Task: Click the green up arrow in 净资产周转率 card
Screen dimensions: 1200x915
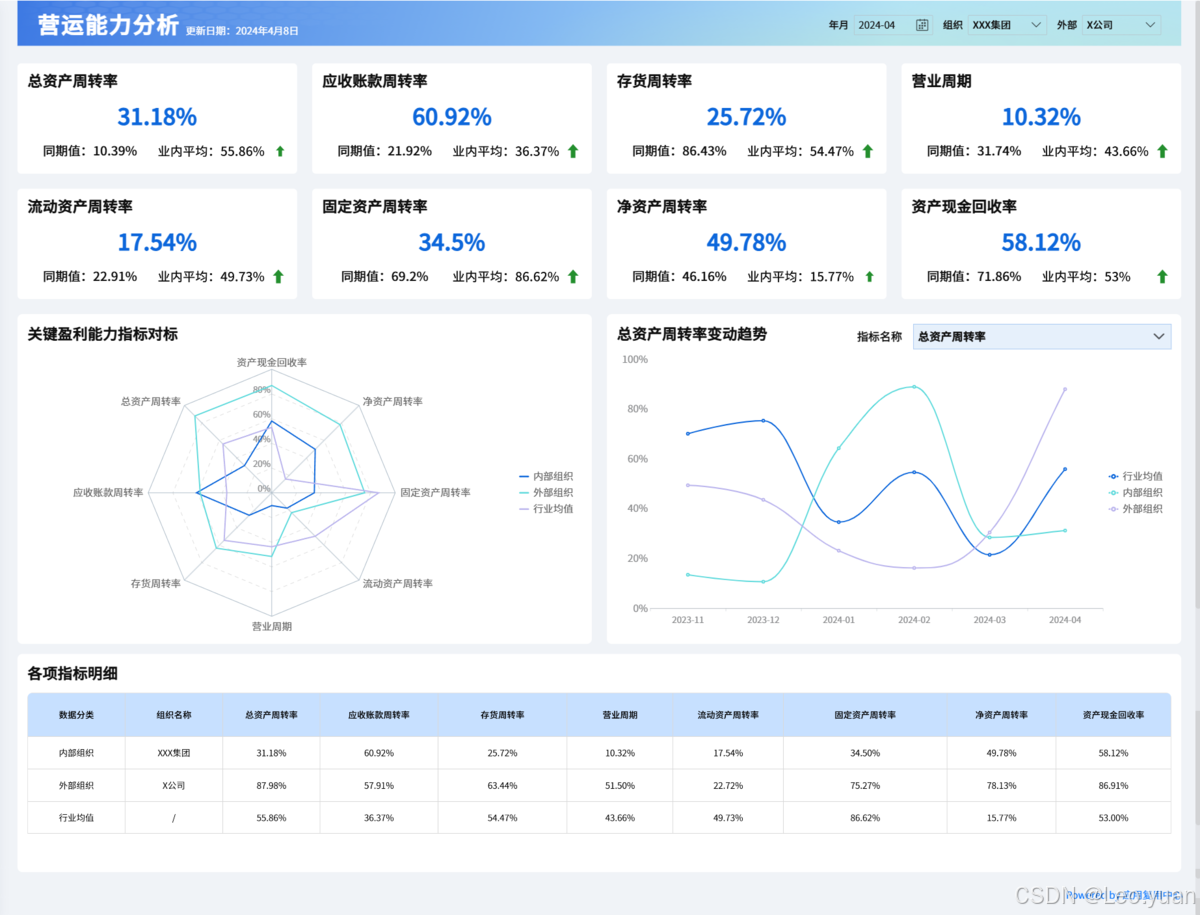Action: [x=868, y=277]
